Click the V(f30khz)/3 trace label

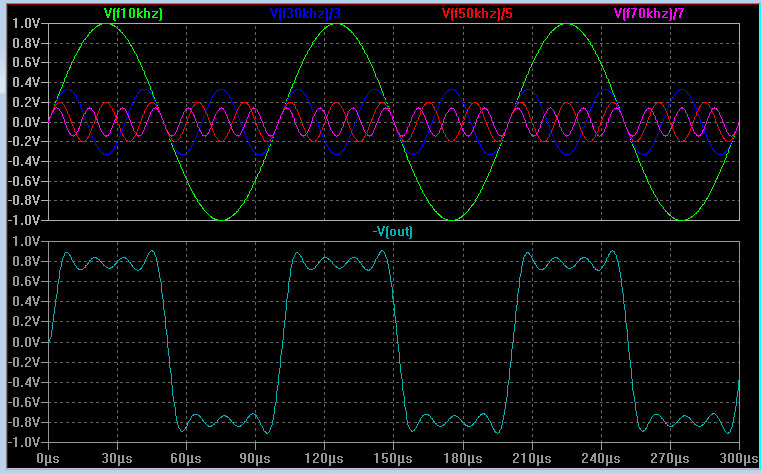(305, 13)
